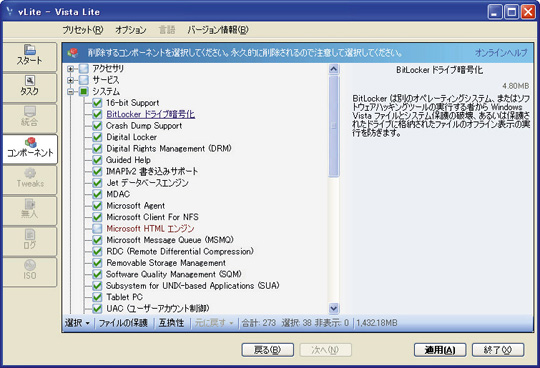Image resolution: width=540 pixels, height=368 pixels.
Task: Select IMAPIv2 書き込みサポート row
Action: click(152, 171)
